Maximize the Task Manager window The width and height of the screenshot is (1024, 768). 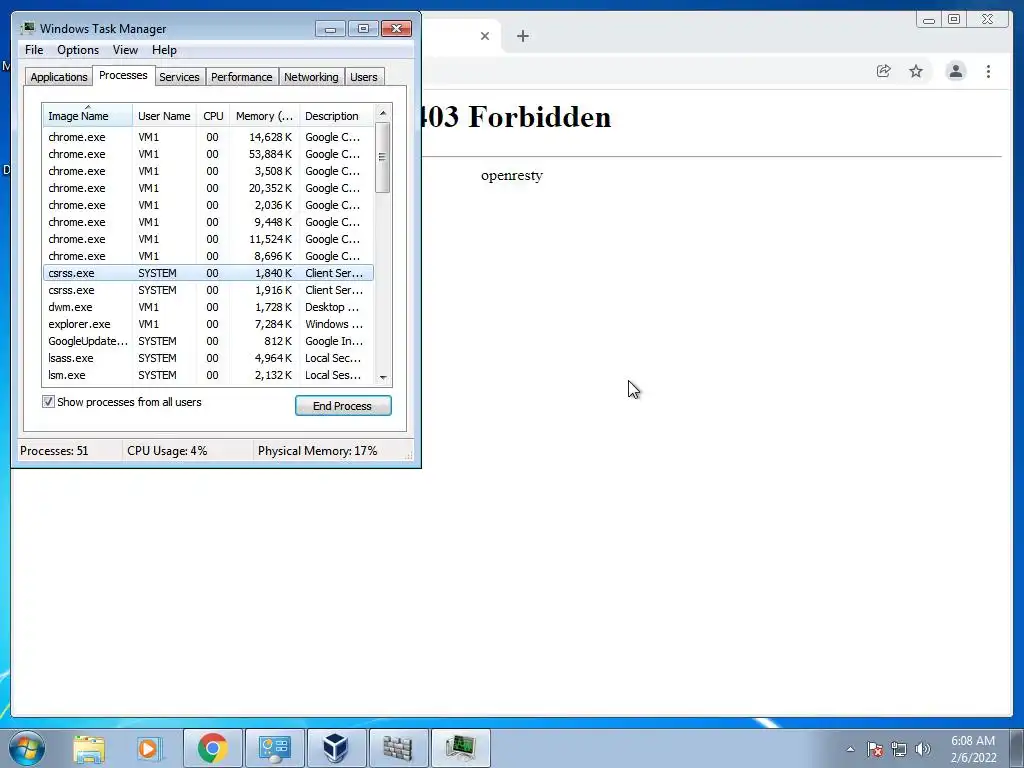click(x=363, y=29)
